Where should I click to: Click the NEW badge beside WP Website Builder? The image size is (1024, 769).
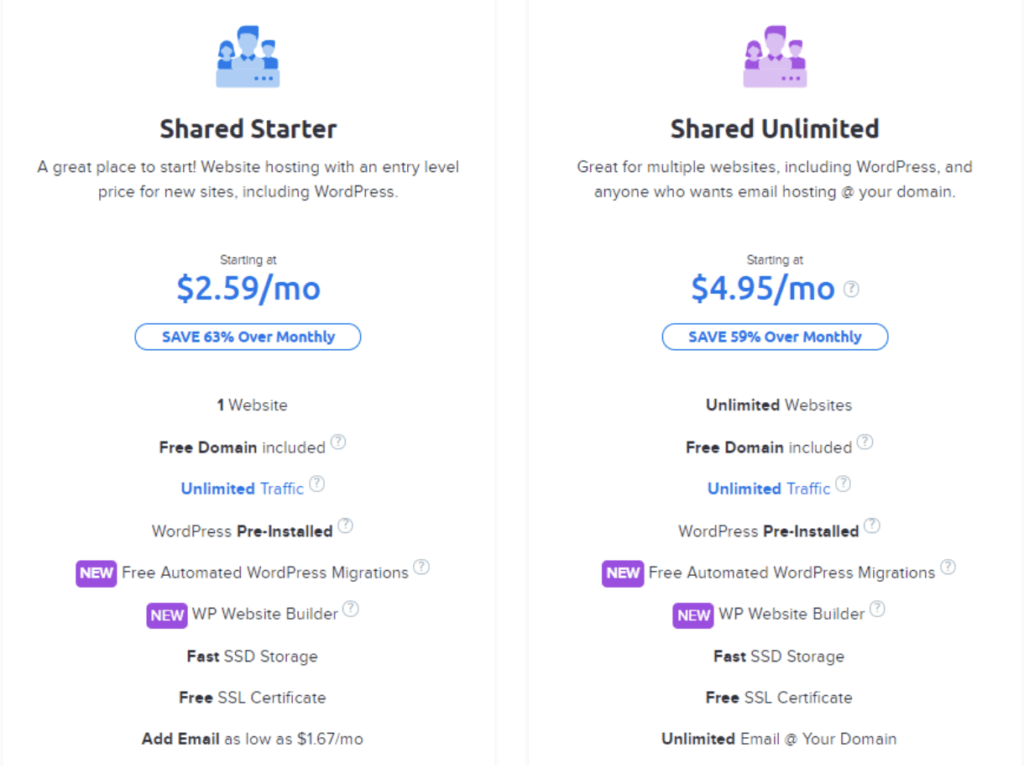point(166,615)
